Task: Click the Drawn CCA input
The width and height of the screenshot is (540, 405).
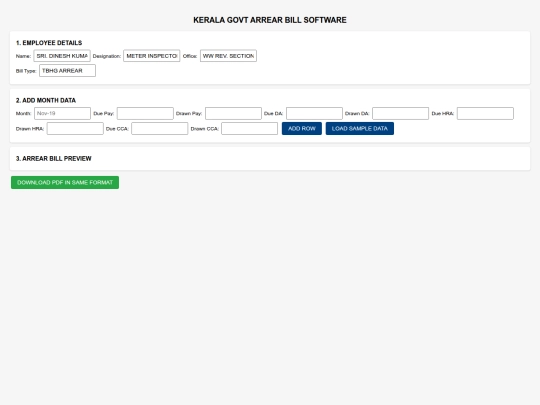Action: coord(249,128)
